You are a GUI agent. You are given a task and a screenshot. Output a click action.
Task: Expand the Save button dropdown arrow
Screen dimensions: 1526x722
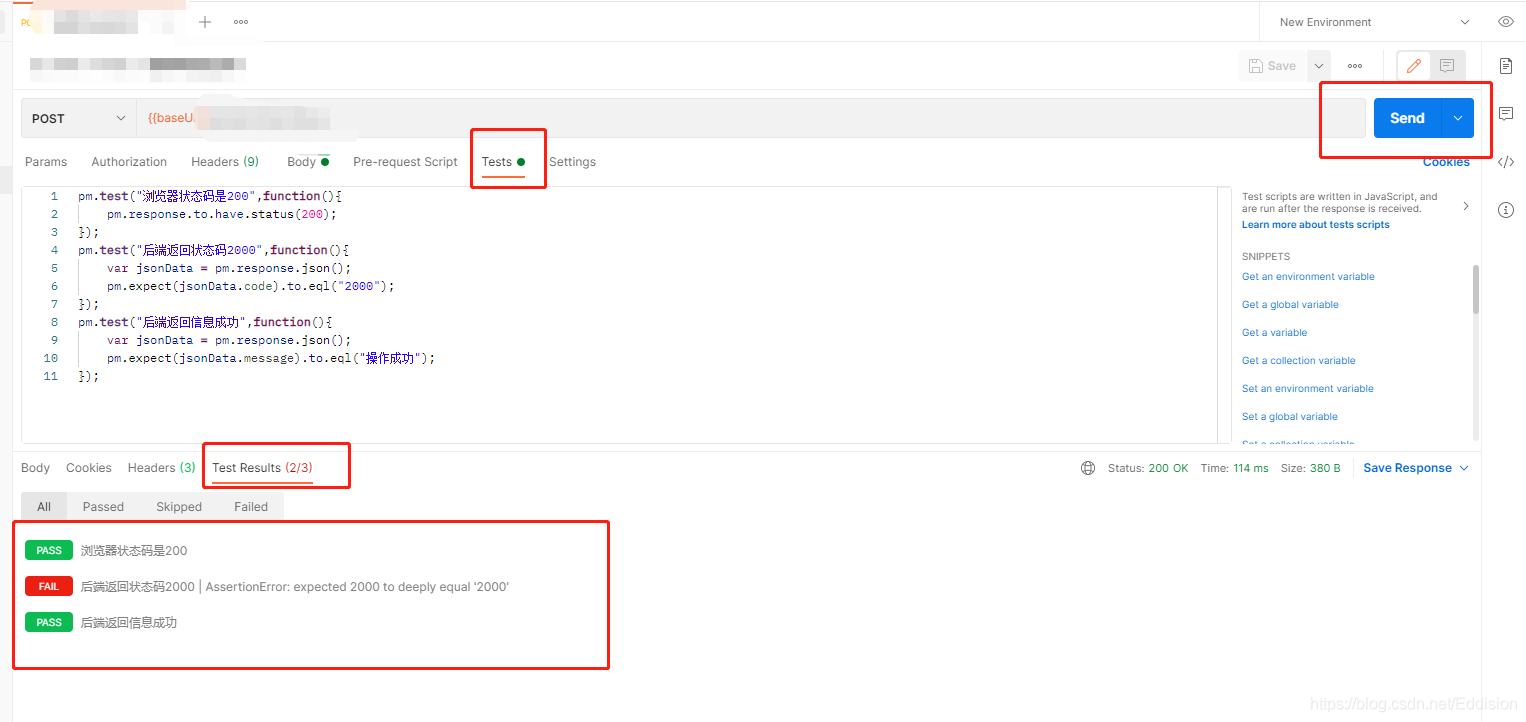tap(1318, 66)
